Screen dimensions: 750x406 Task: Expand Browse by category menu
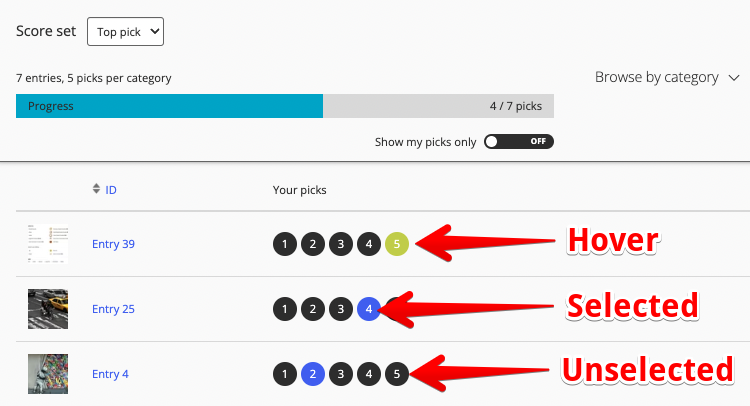(667, 77)
